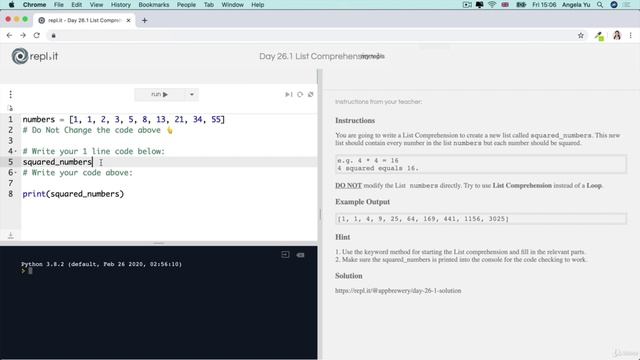Open the File menu
This screenshot has height=360, width=640.
click(59, 5)
